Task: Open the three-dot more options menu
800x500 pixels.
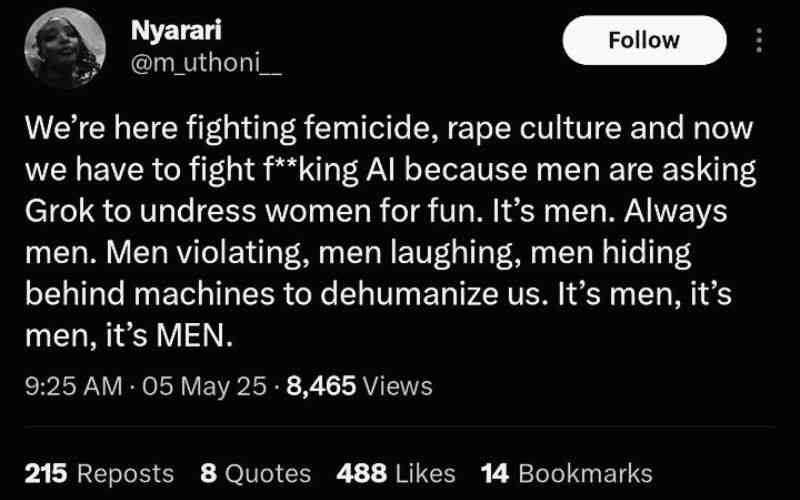Action: [757, 40]
